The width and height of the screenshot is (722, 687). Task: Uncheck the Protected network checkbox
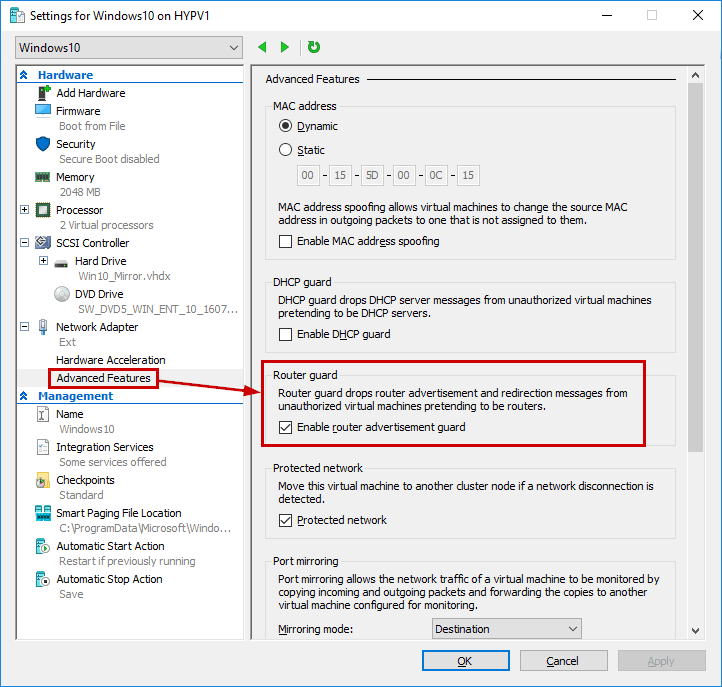[285, 520]
